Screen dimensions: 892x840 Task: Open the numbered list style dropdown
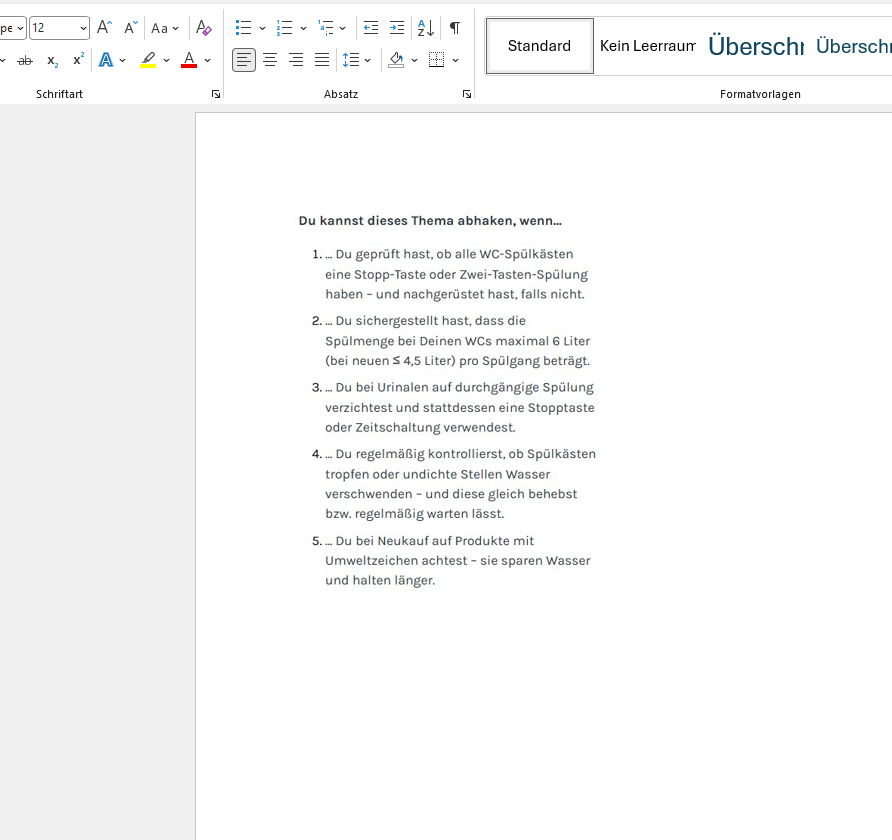tap(303, 28)
